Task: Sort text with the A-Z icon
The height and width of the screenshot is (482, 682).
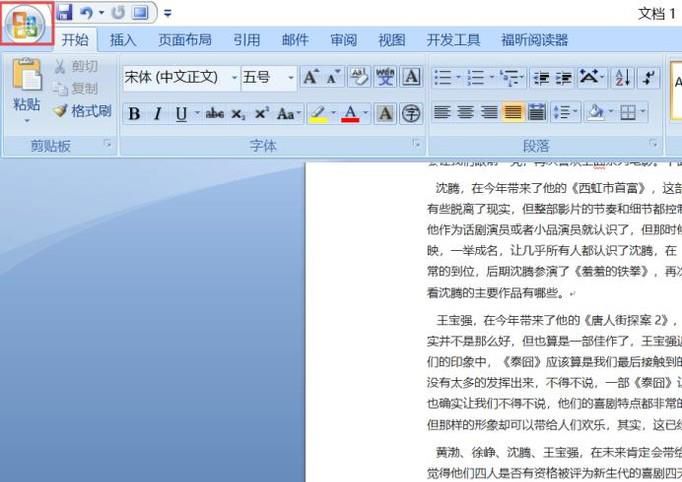Action: click(x=623, y=78)
